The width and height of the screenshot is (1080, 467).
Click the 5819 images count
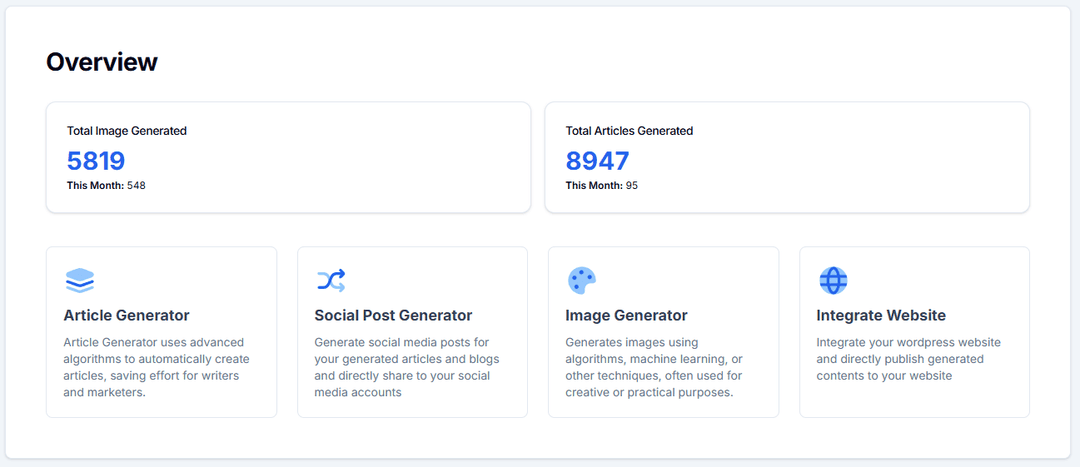coord(96,161)
